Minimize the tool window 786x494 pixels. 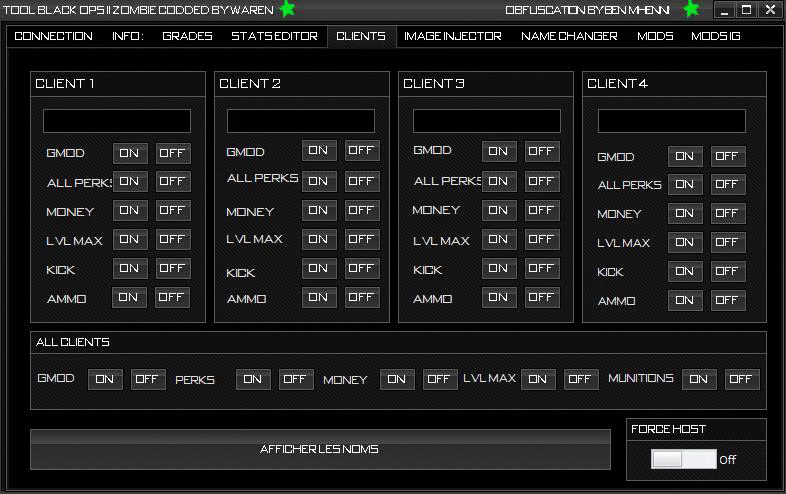coord(724,10)
